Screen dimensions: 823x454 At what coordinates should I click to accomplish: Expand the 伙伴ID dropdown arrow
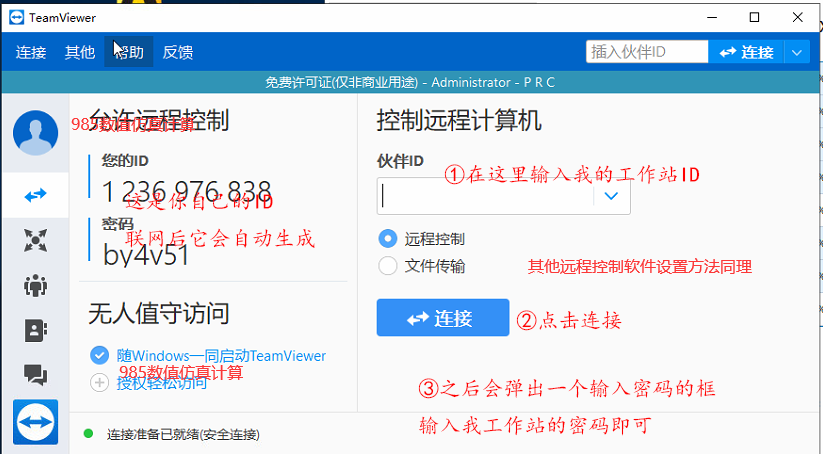[x=611, y=196]
